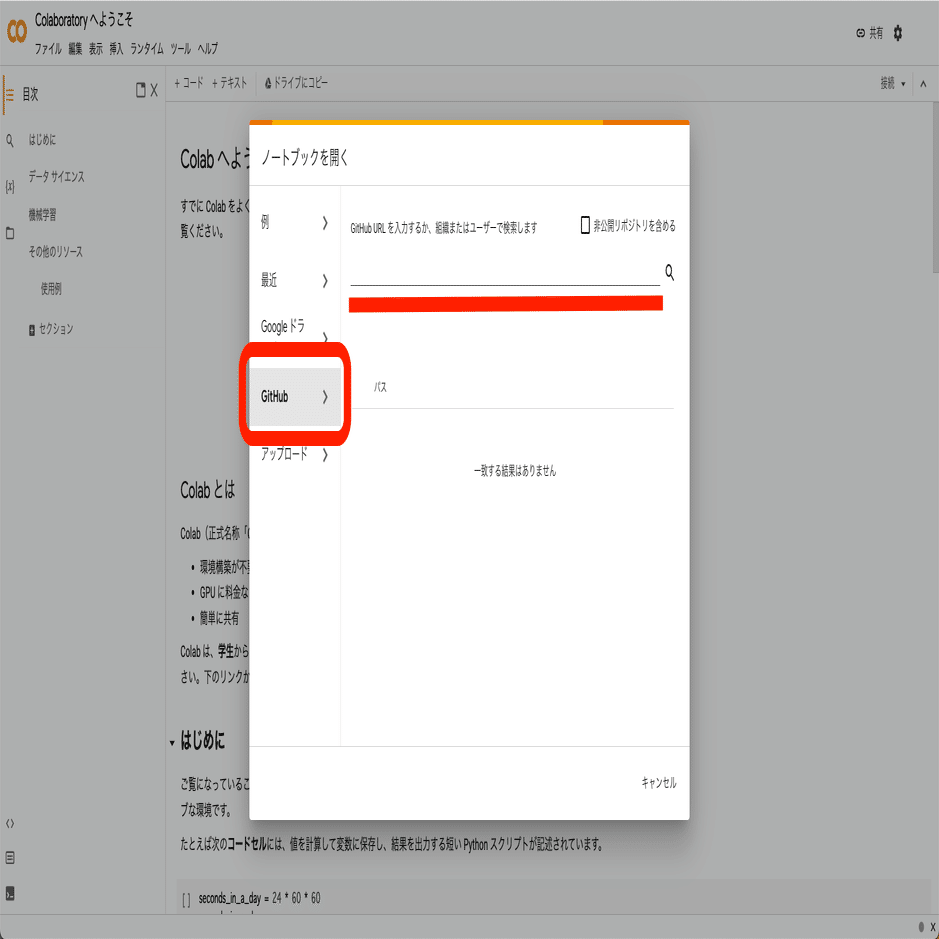Image resolution: width=939 pixels, height=939 pixels.
Task: Click the page vertical scrollbar
Action: pyautogui.click(x=935, y=187)
